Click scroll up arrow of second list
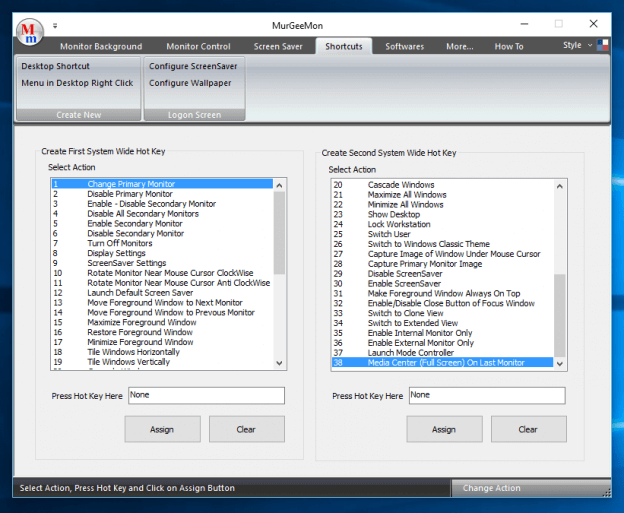The height and width of the screenshot is (513, 624). pyautogui.click(x=559, y=185)
